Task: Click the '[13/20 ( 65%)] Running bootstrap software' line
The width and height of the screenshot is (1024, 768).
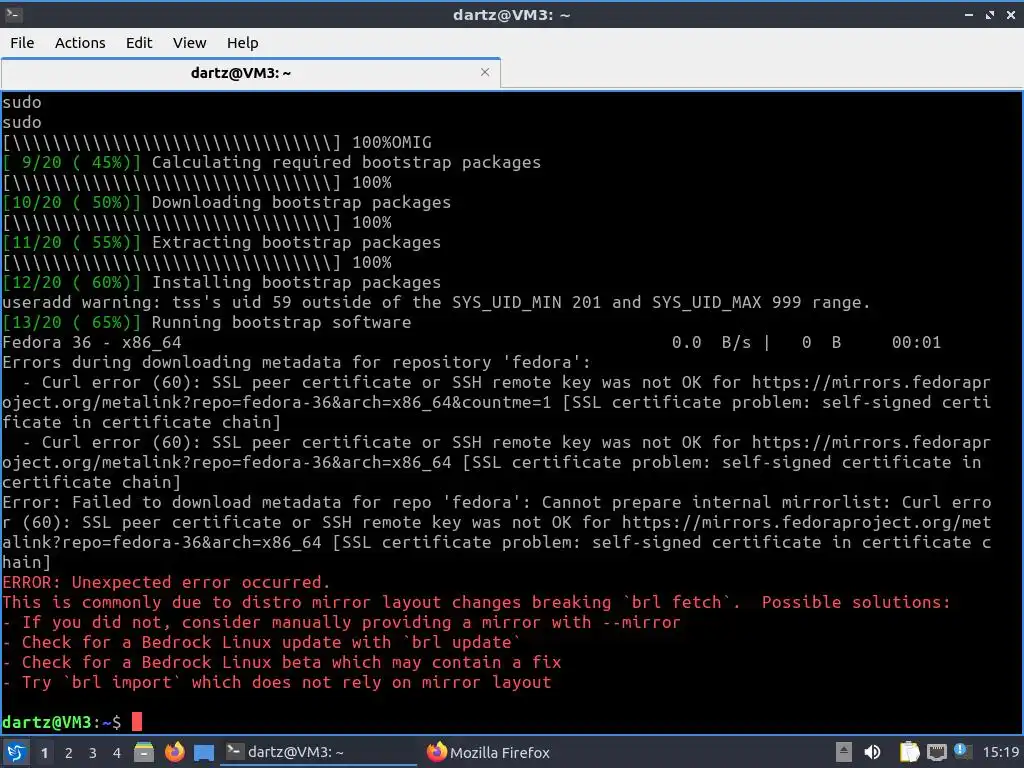Action: pyautogui.click(x=206, y=322)
